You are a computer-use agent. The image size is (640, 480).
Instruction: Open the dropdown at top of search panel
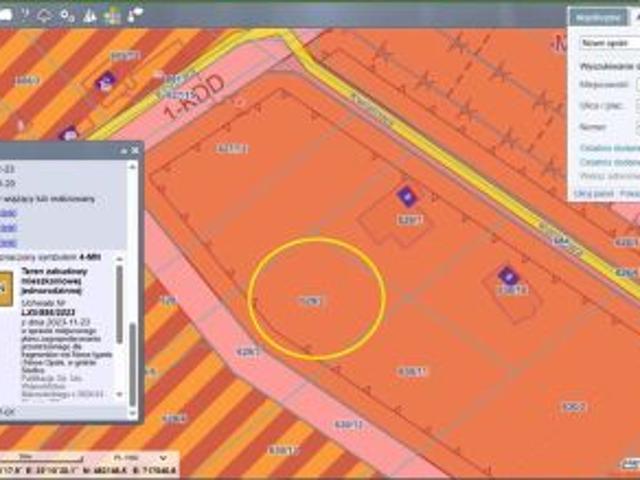tap(608, 43)
